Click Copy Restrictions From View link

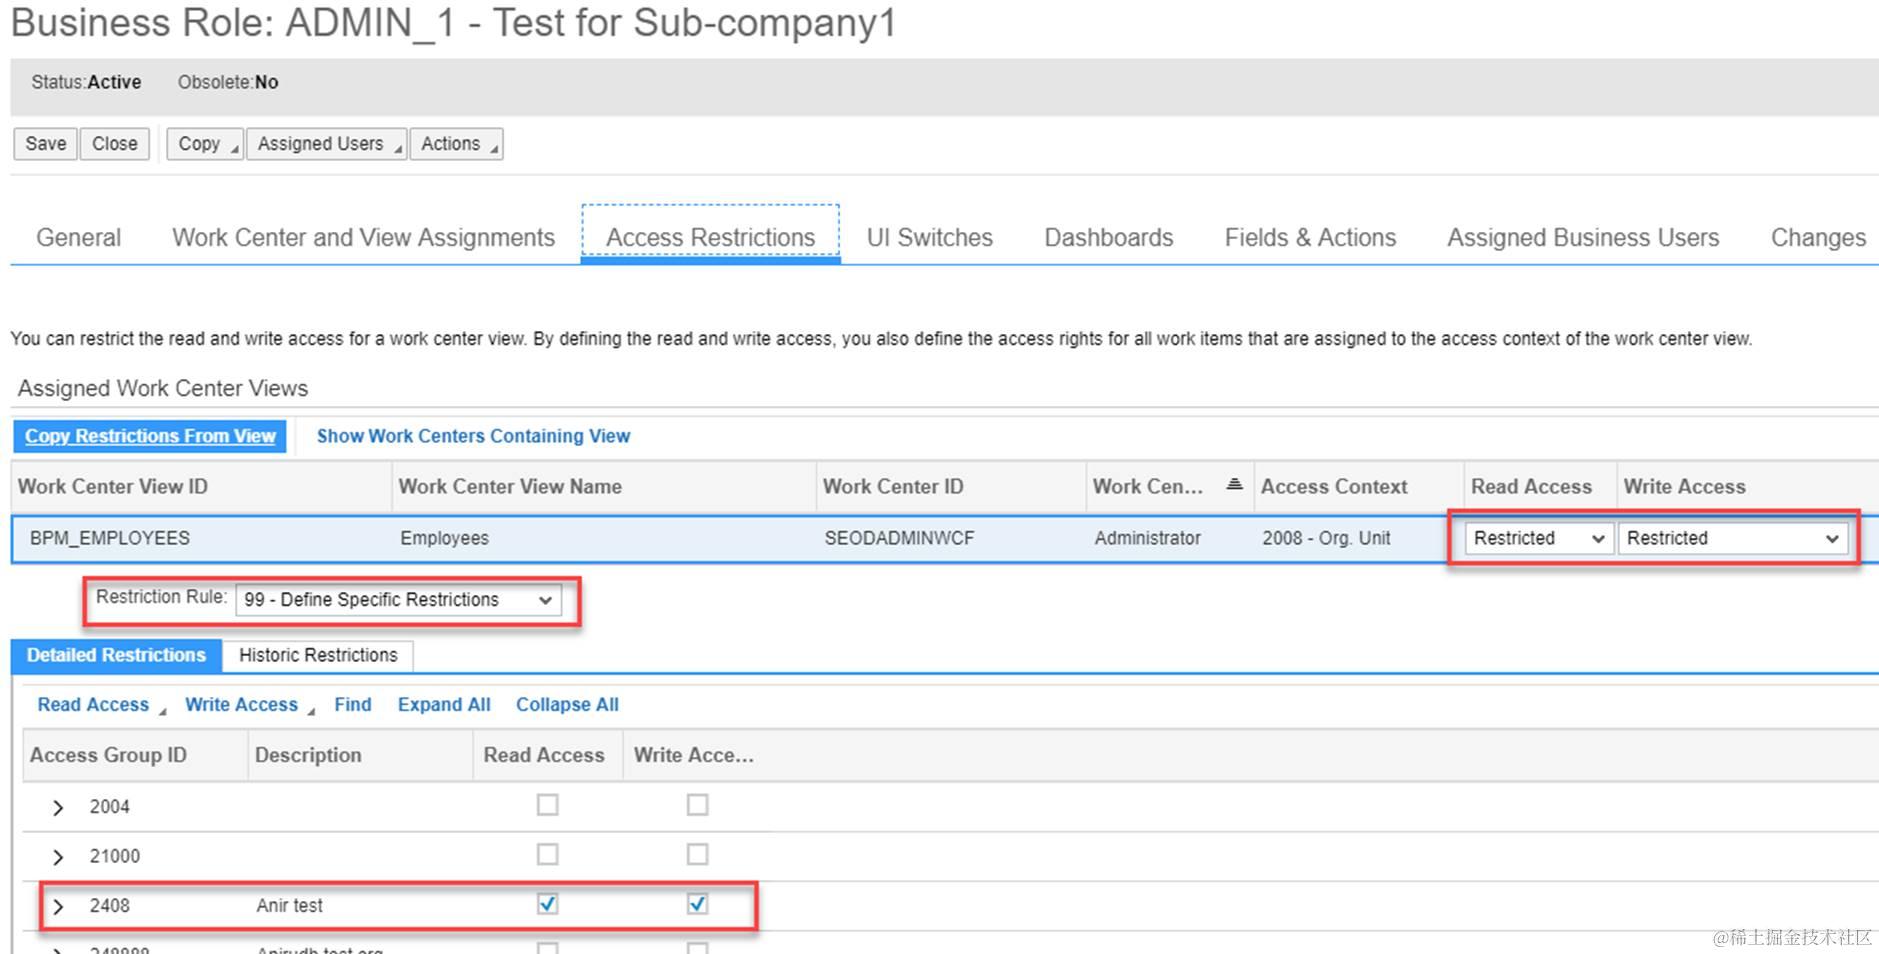(x=150, y=436)
